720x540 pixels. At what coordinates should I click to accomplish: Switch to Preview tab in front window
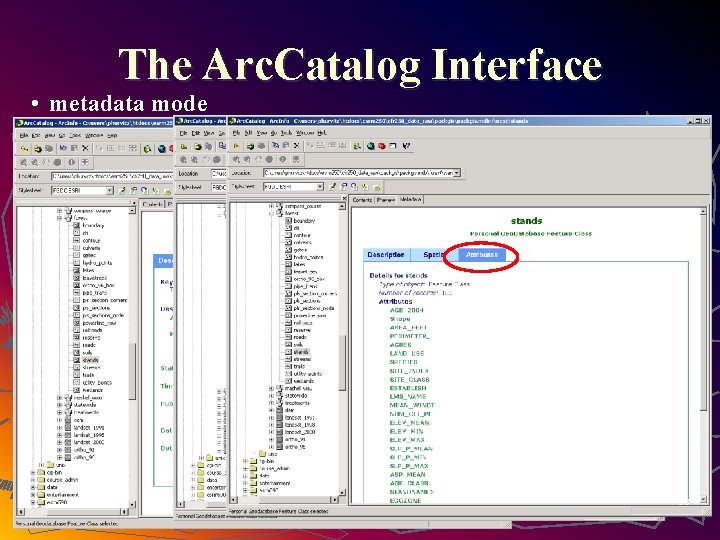coord(386,200)
